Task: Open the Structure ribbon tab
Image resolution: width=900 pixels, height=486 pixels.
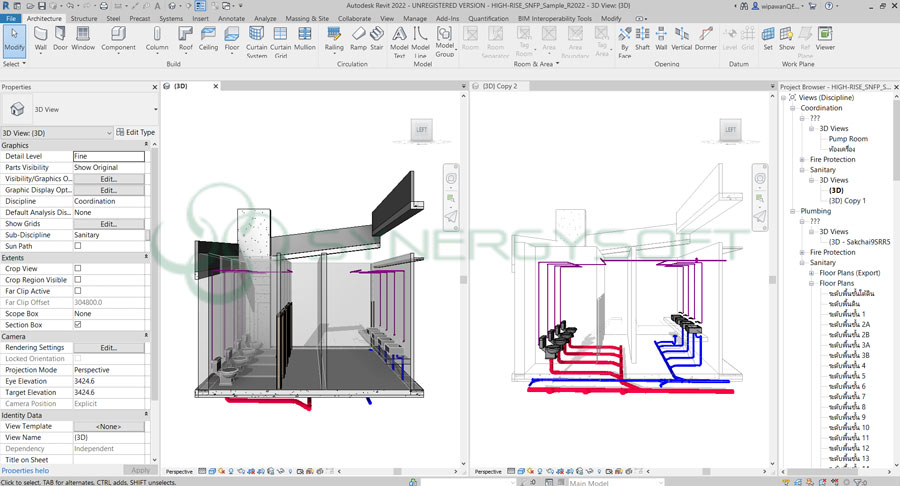Action: coord(84,18)
